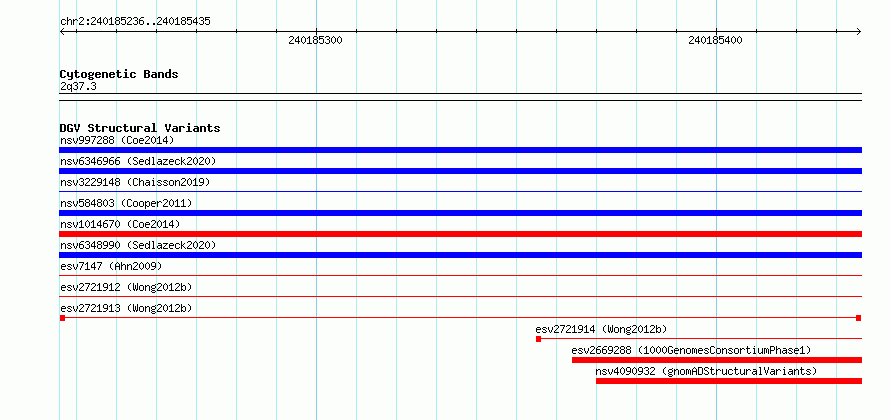
Task: Click the 240185300 ruler position label
Action: point(315,40)
